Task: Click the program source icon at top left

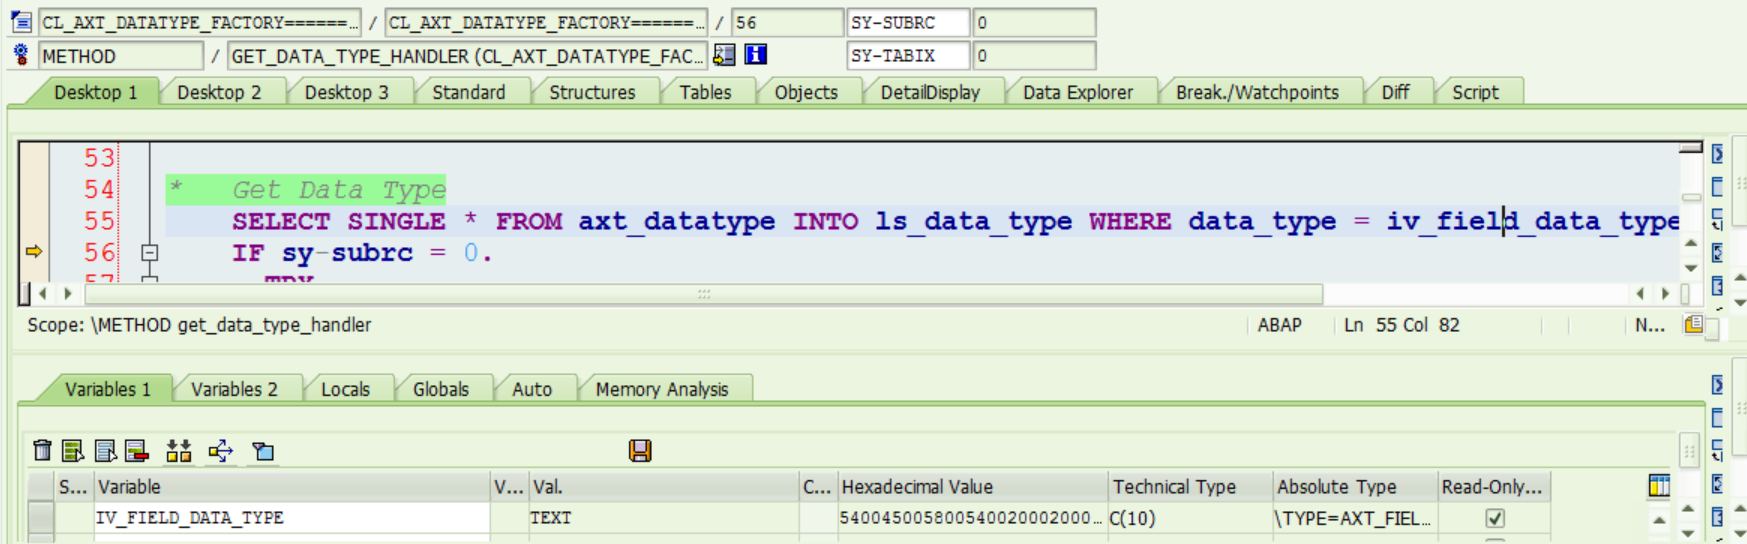Action: tap(21, 22)
